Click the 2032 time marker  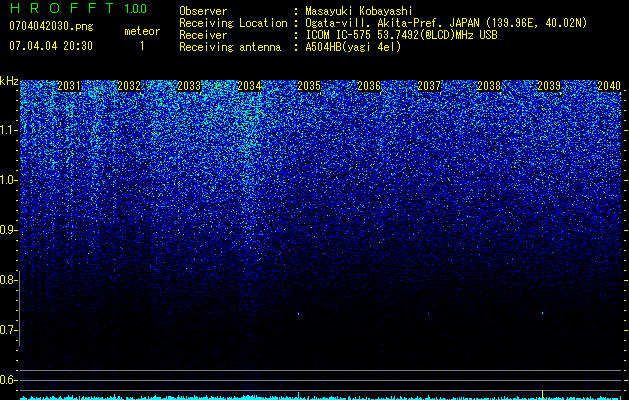pyautogui.click(x=129, y=86)
